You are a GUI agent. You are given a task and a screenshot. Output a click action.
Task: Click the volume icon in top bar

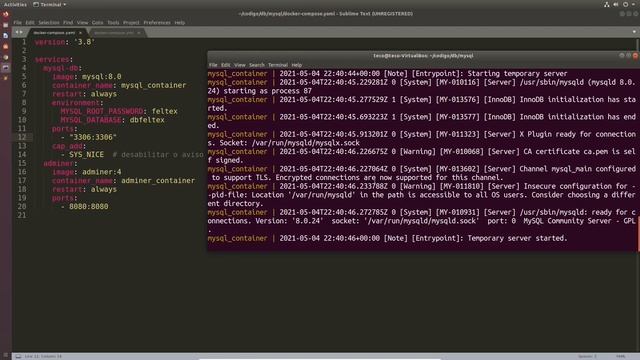616,4
